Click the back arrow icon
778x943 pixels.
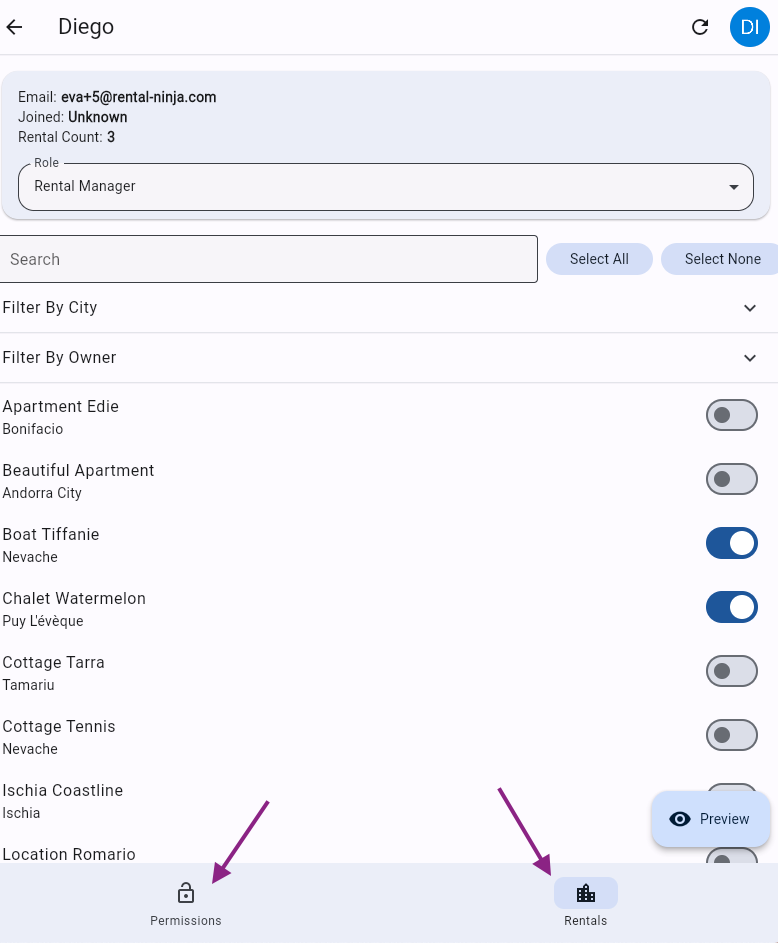(14, 27)
